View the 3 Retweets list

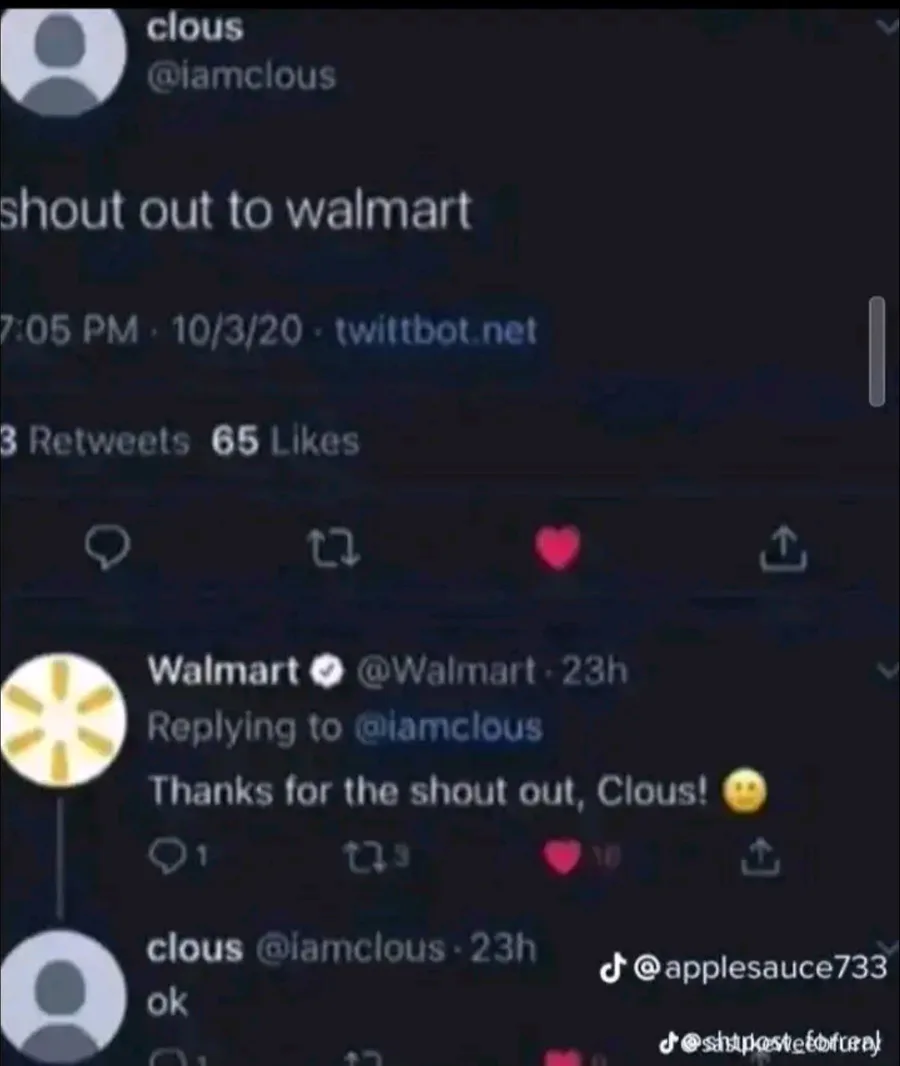(94, 441)
